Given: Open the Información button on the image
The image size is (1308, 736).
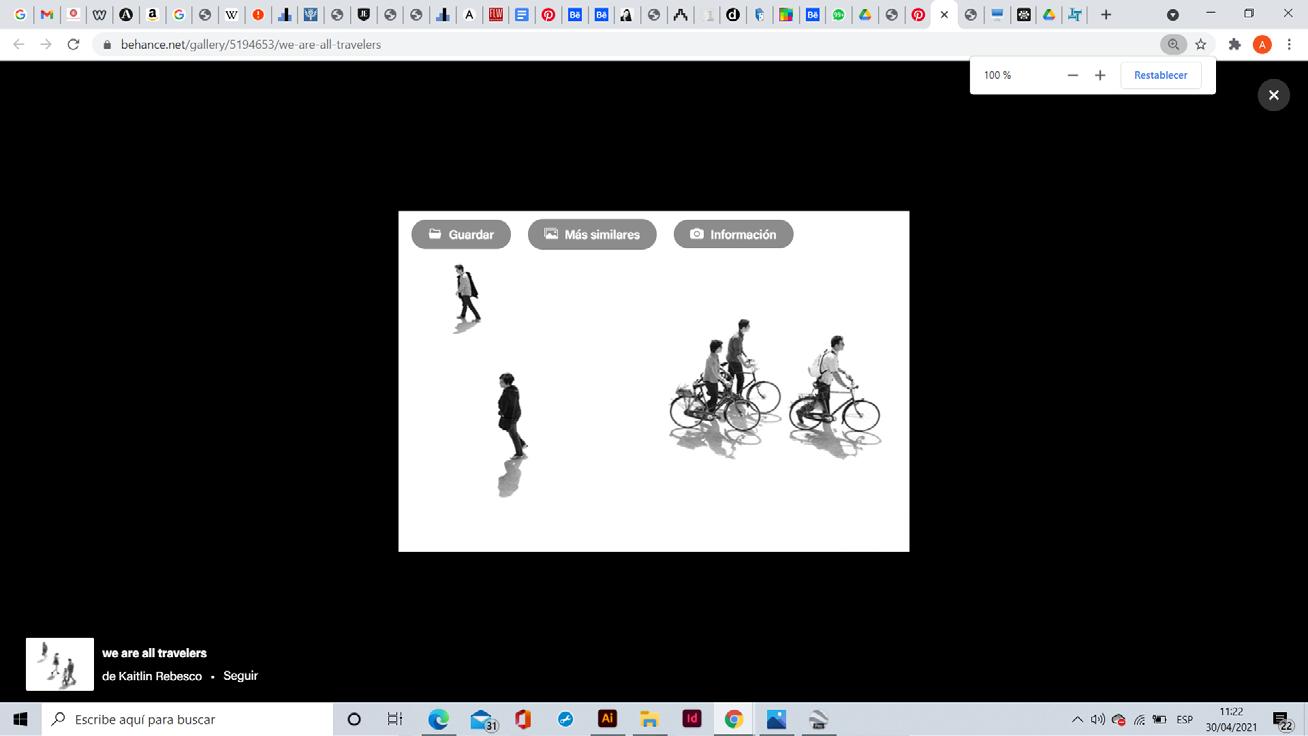Looking at the screenshot, I should point(733,234).
